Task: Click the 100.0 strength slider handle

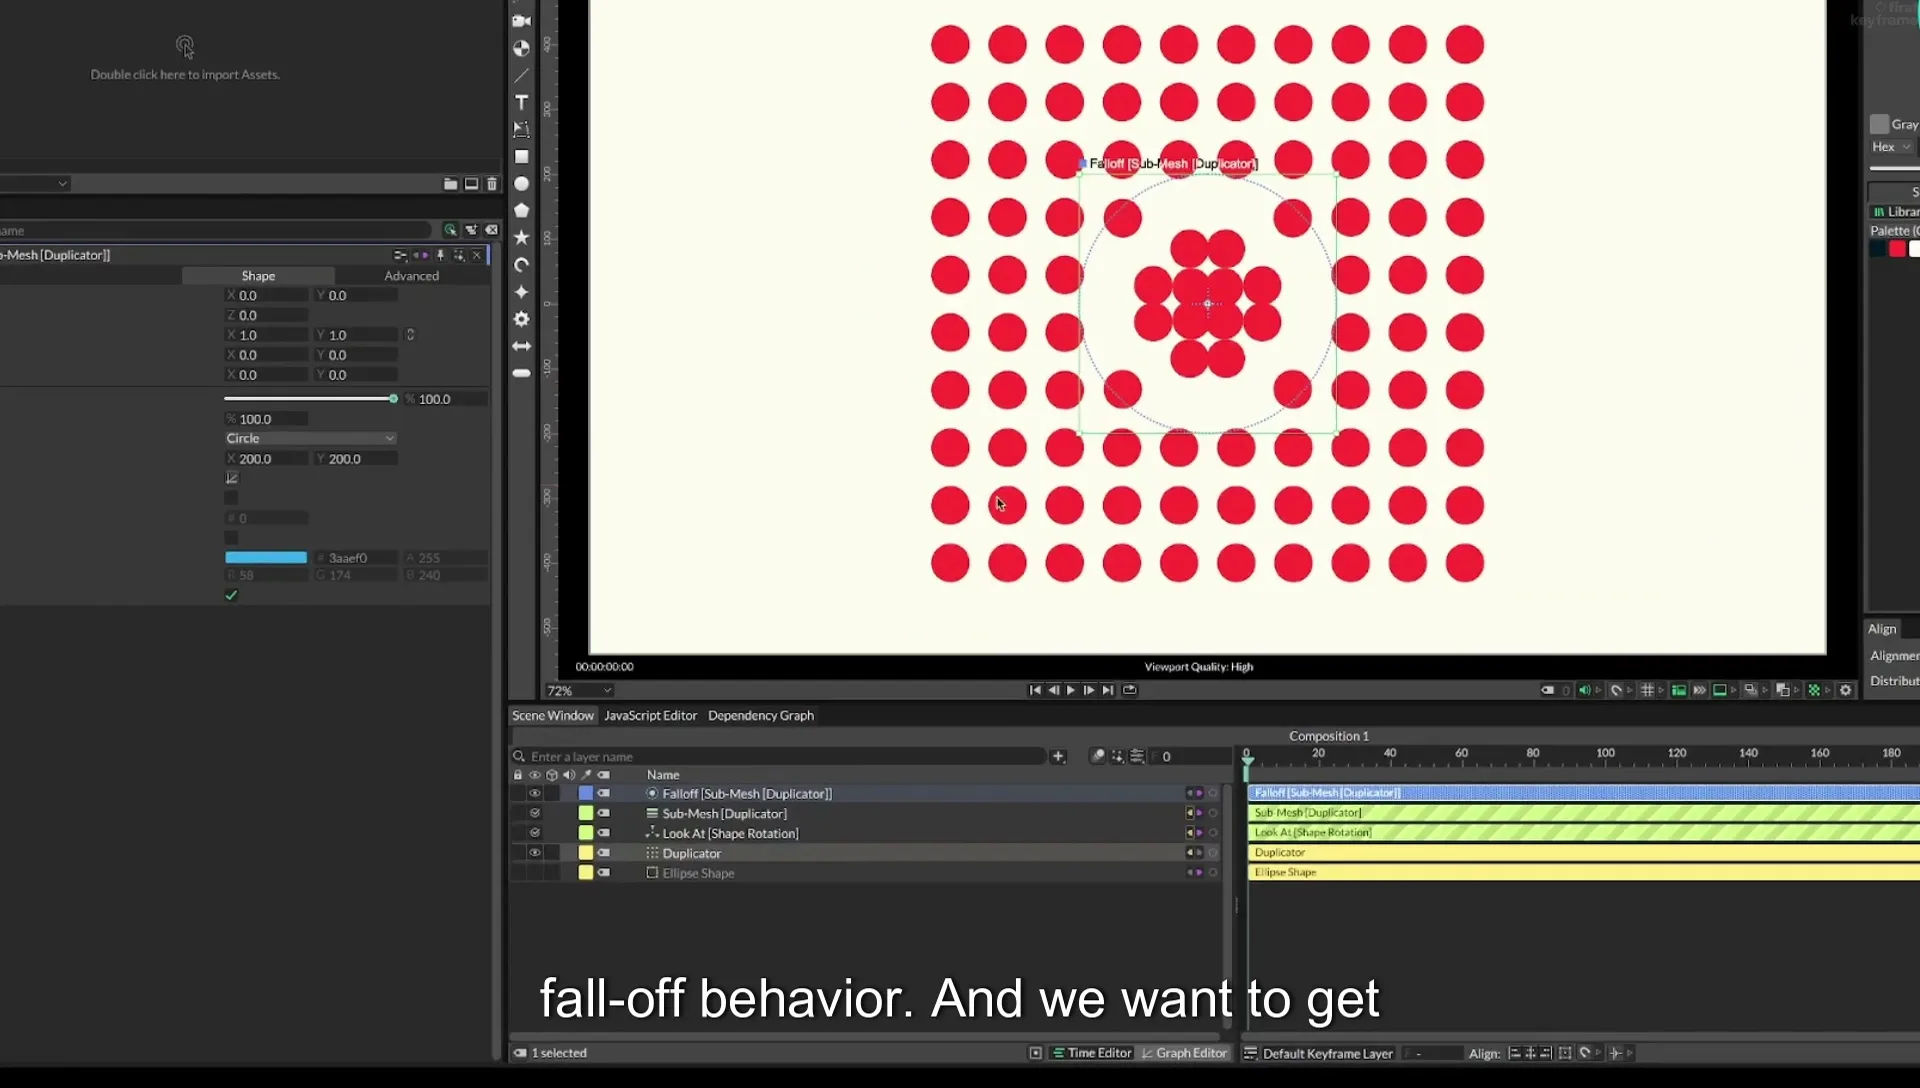Action: 393,399
